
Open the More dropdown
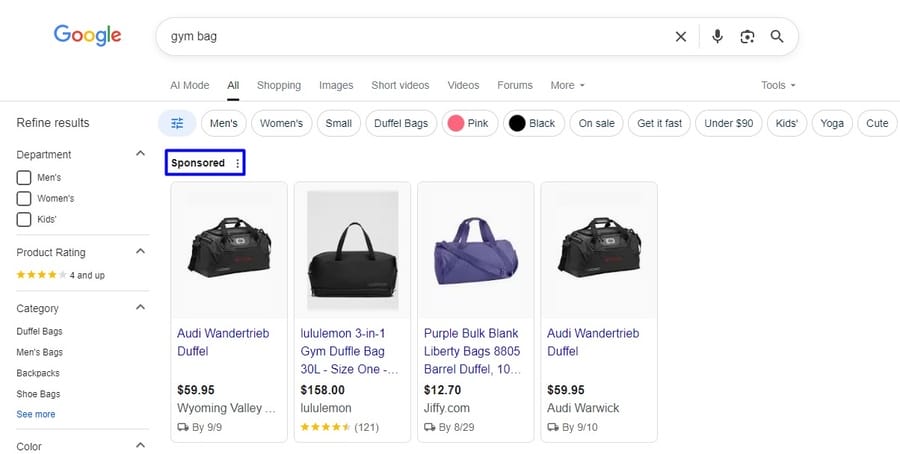click(567, 86)
